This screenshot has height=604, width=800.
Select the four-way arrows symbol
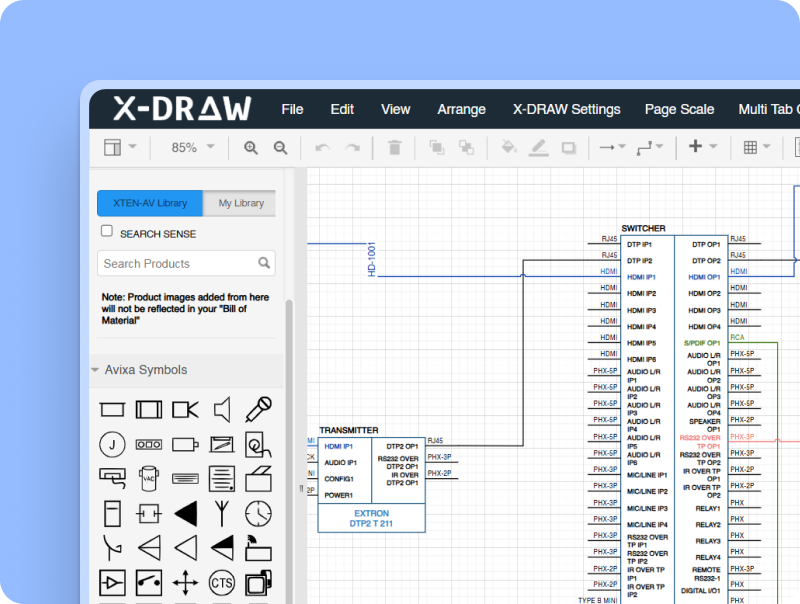[186, 583]
